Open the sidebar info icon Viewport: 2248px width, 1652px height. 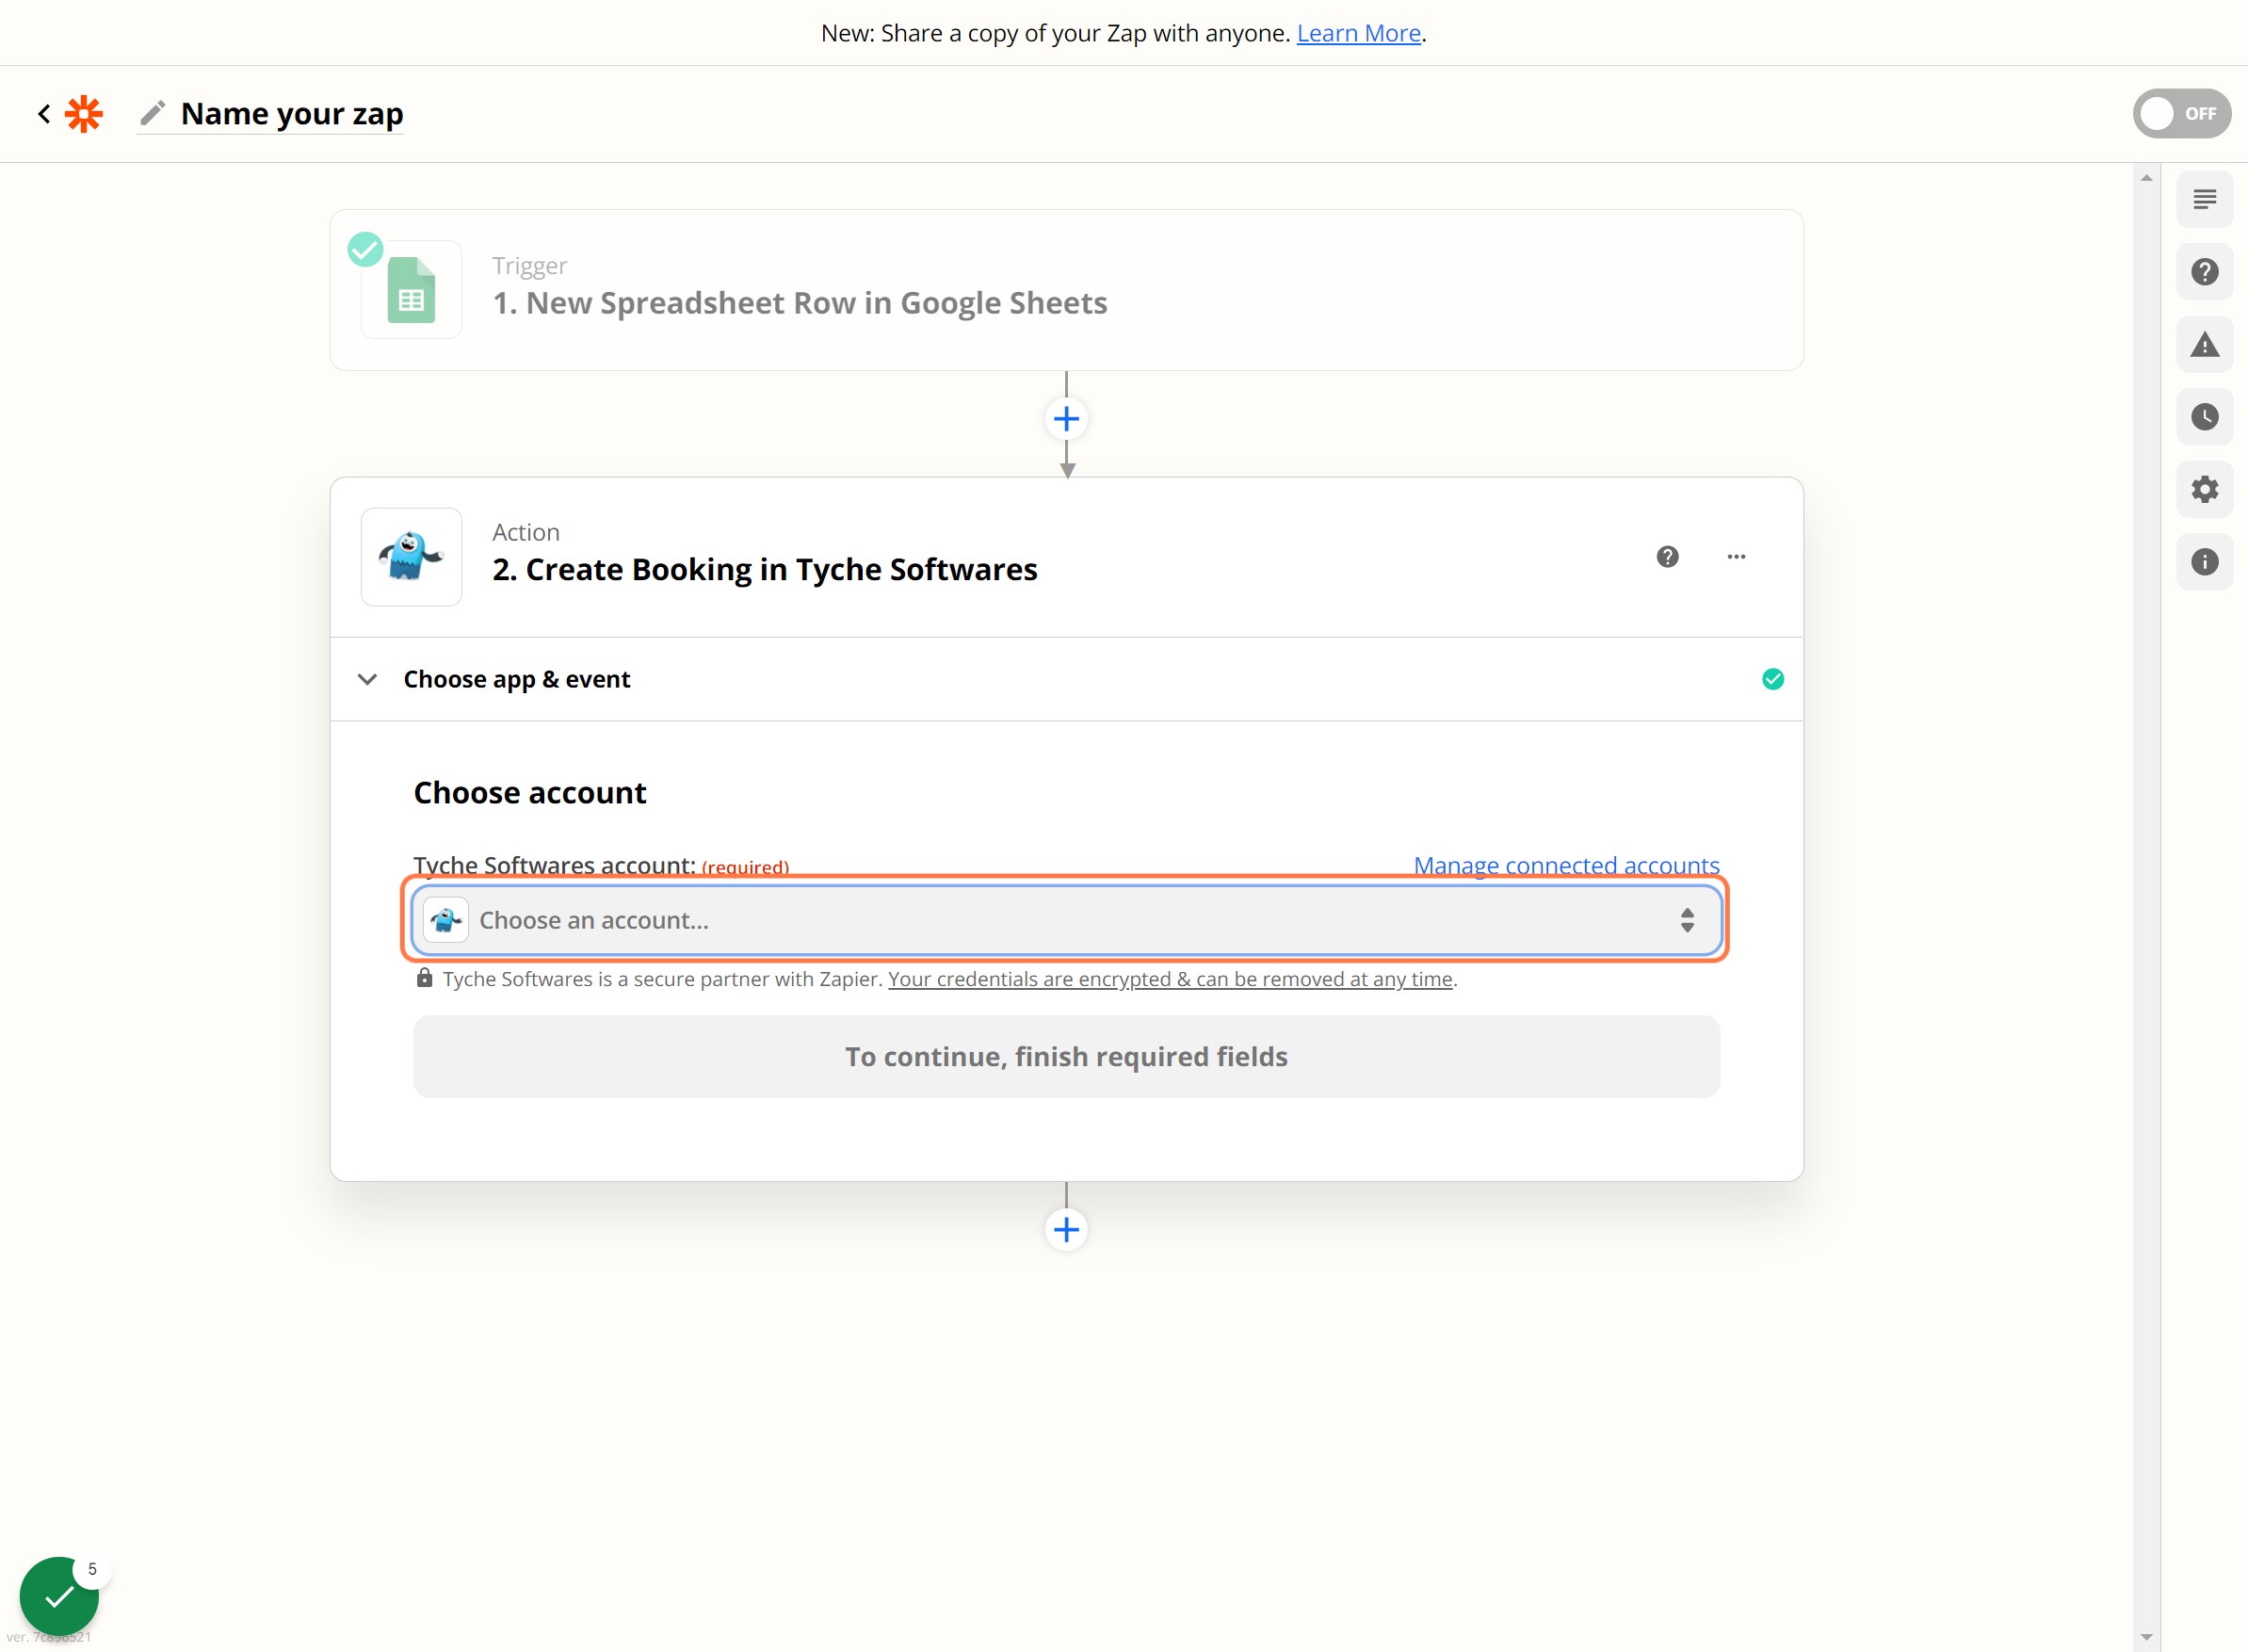pyautogui.click(x=2204, y=562)
